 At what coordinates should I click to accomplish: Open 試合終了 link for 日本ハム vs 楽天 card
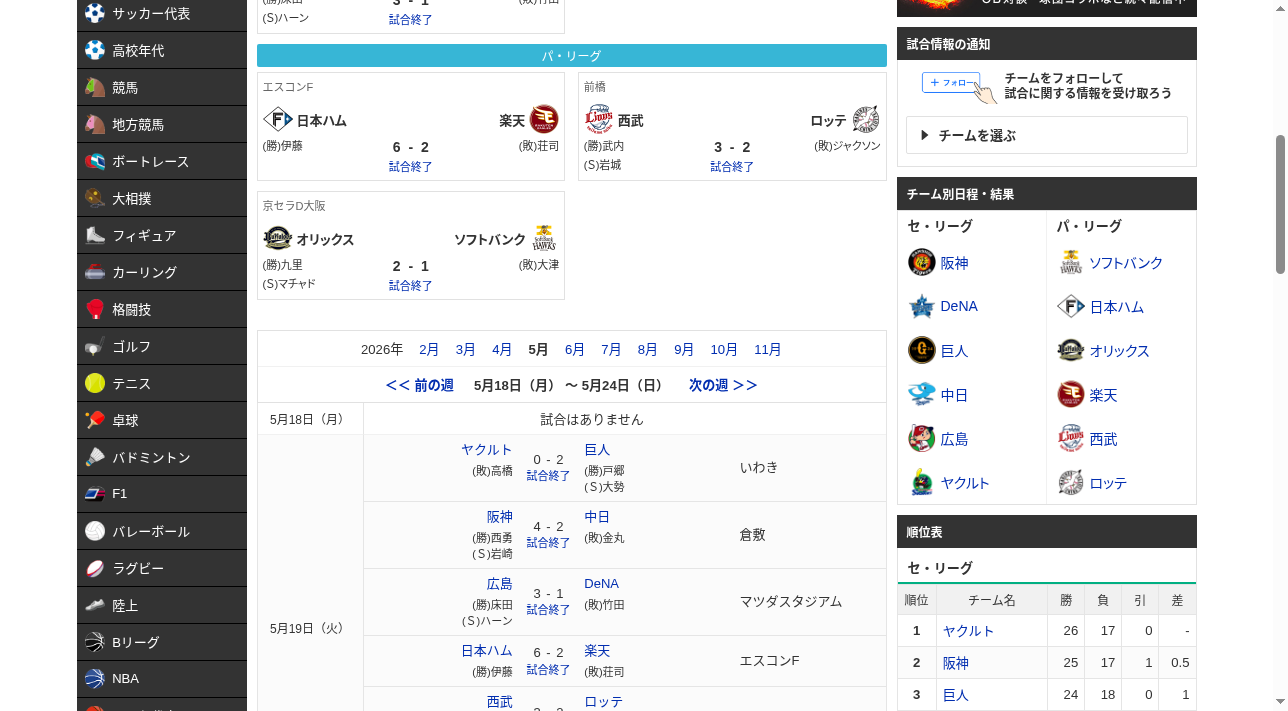411,166
